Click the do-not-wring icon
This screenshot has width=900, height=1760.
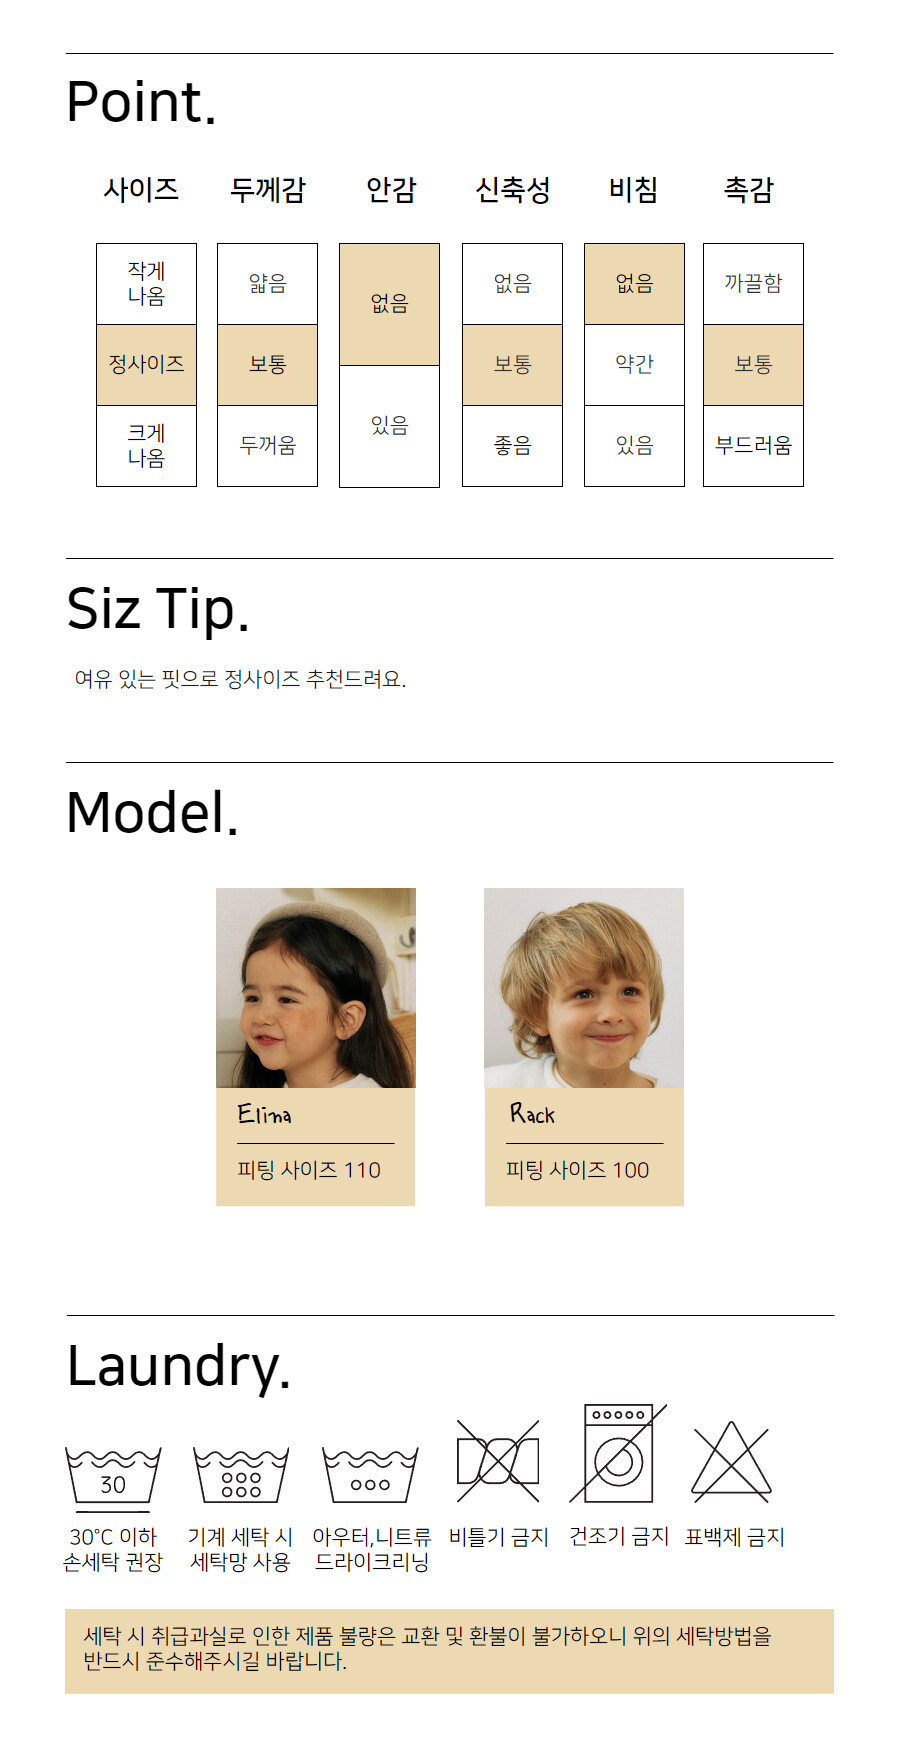coord(498,1461)
